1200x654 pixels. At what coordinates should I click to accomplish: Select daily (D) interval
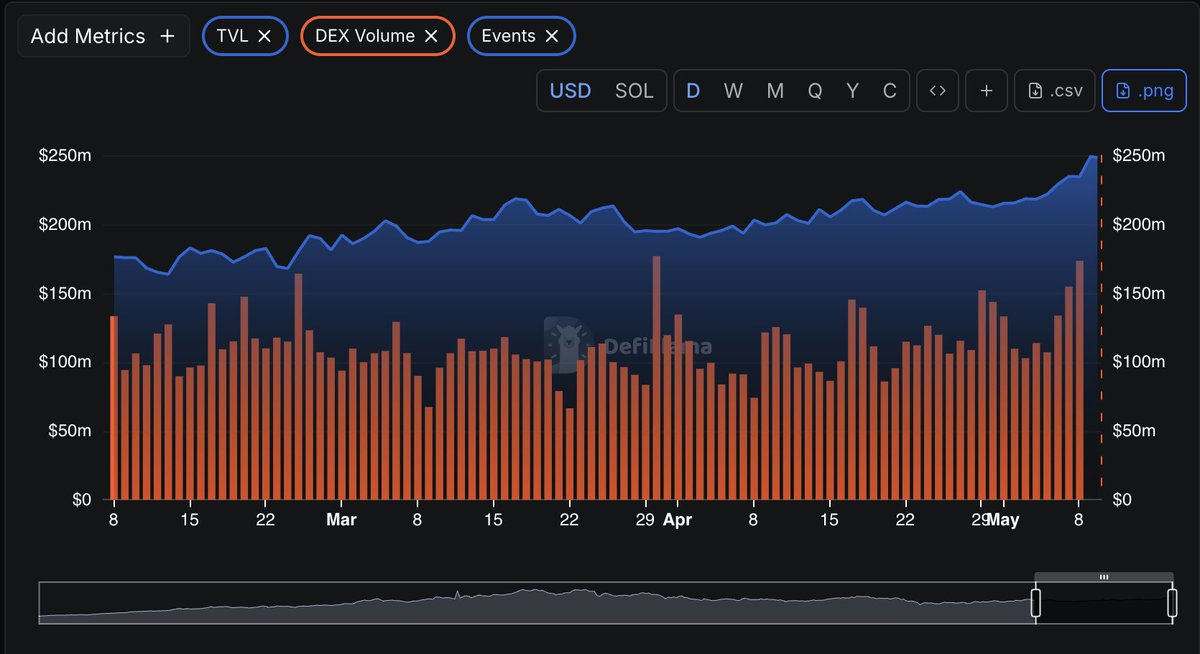[693, 91]
